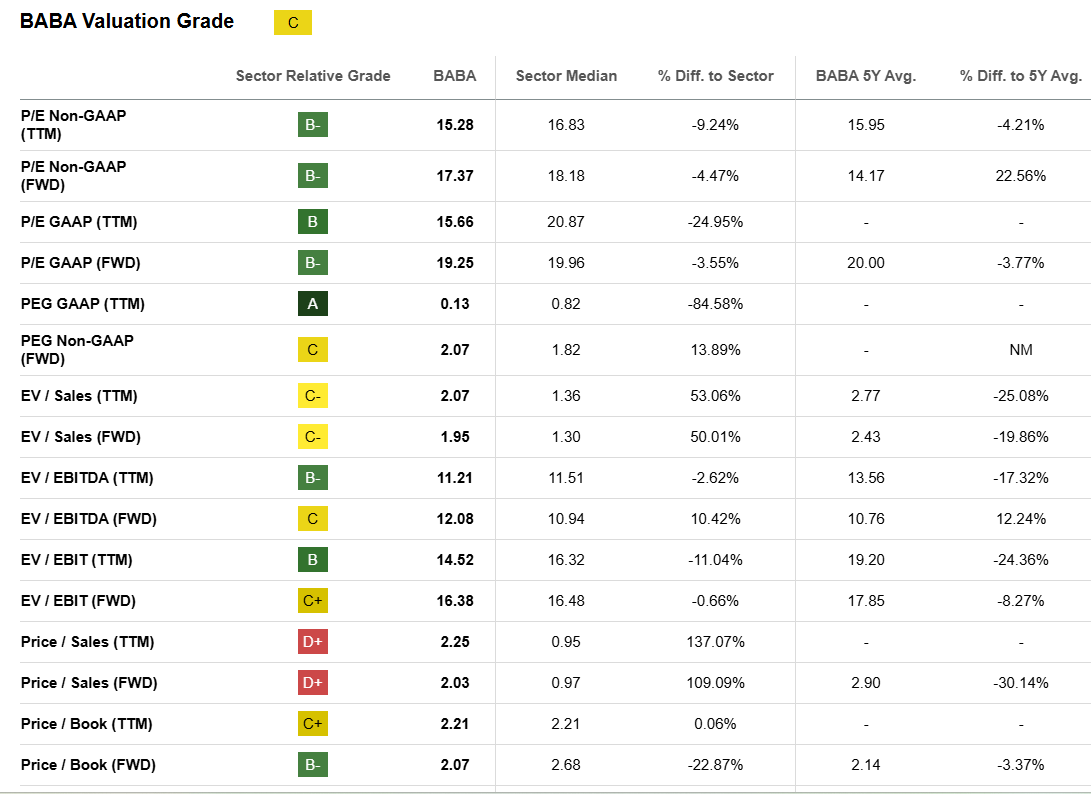Click the Sector Relative Grade column header
The image size is (1091, 794).
313,76
